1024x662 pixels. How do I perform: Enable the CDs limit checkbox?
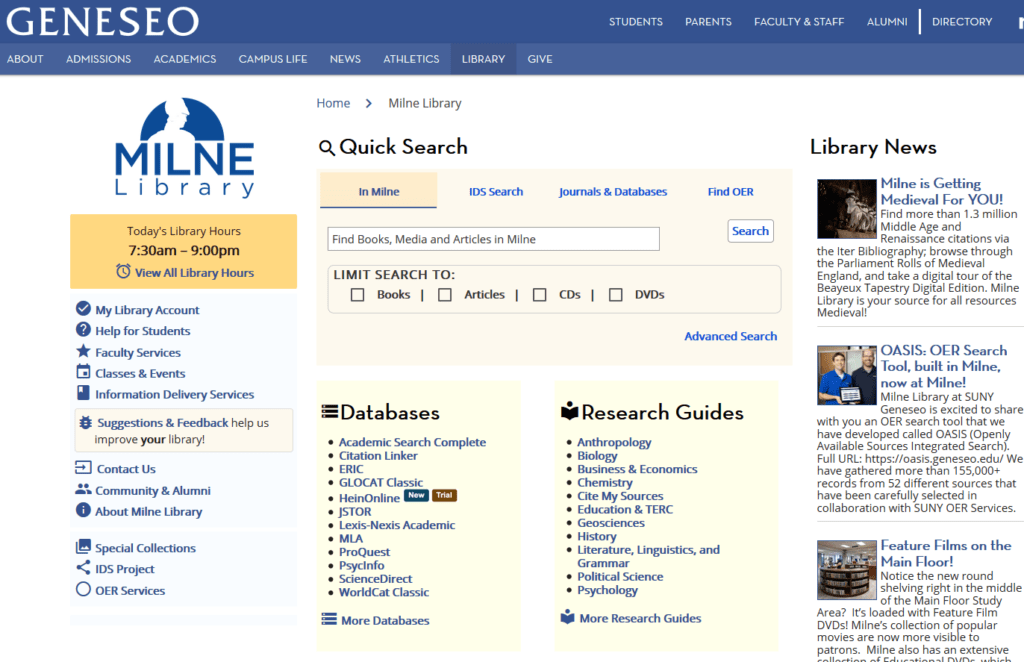[x=540, y=294]
